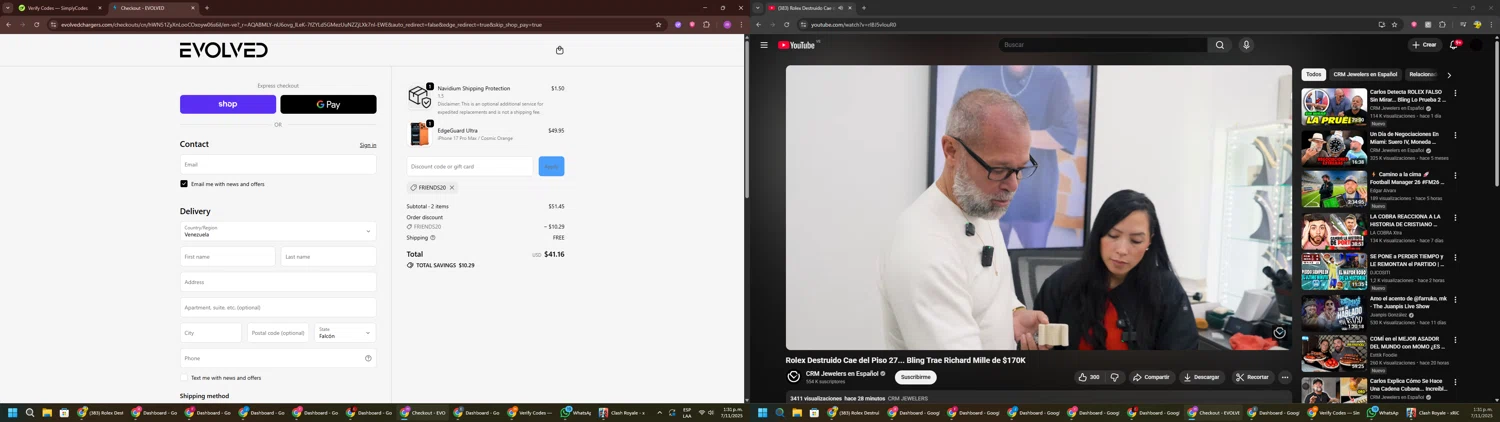
Task: Focus the Last name field
Action: (328, 257)
